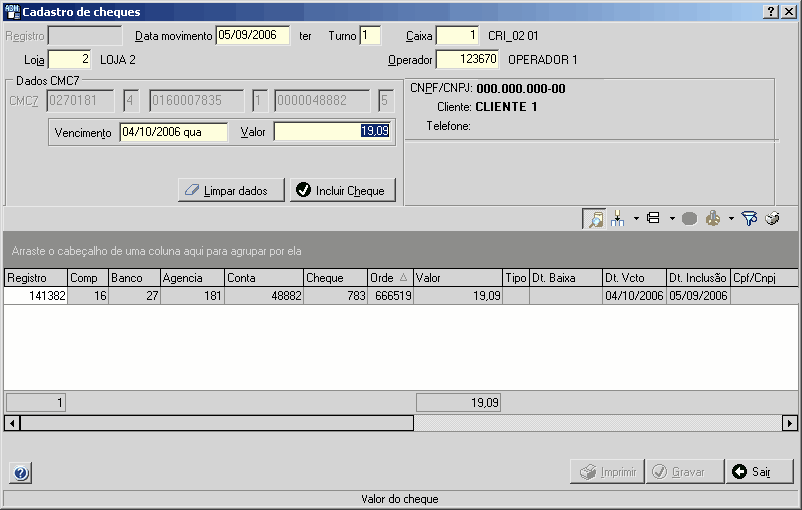
Task: Click the Loja input field
Action: click(x=70, y=59)
